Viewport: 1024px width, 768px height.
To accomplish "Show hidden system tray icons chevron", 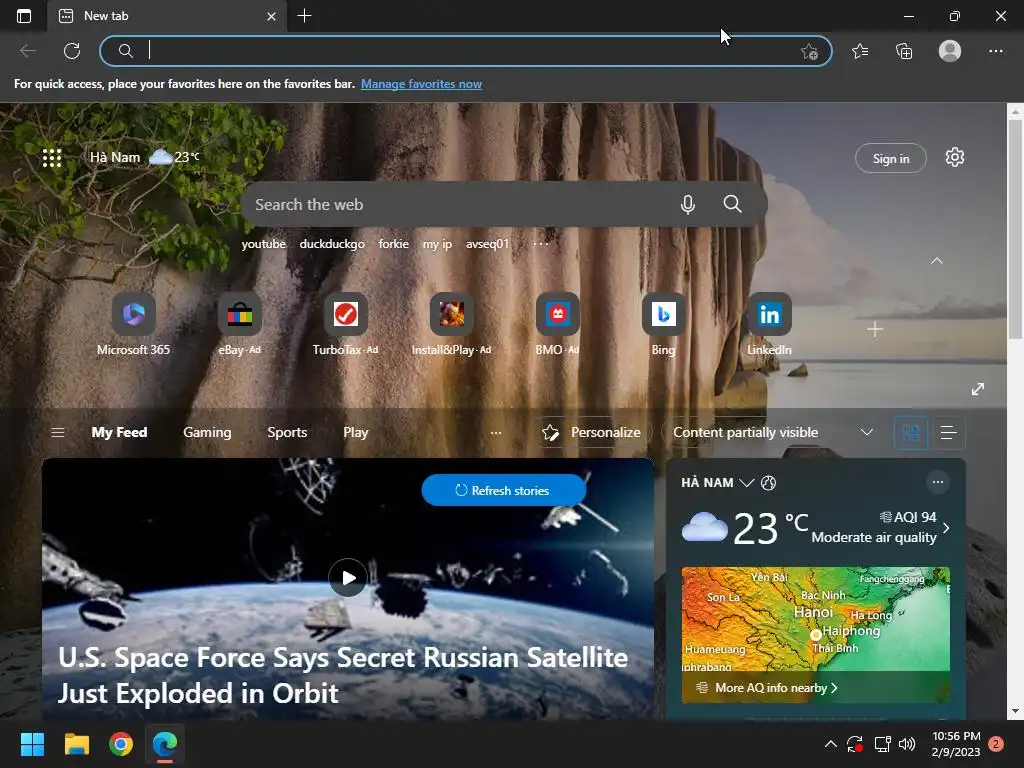I will click(831, 744).
